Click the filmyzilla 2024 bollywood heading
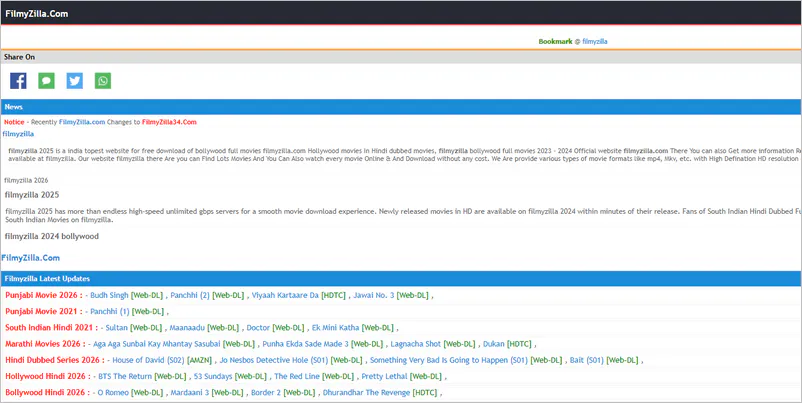 coord(52,236)
